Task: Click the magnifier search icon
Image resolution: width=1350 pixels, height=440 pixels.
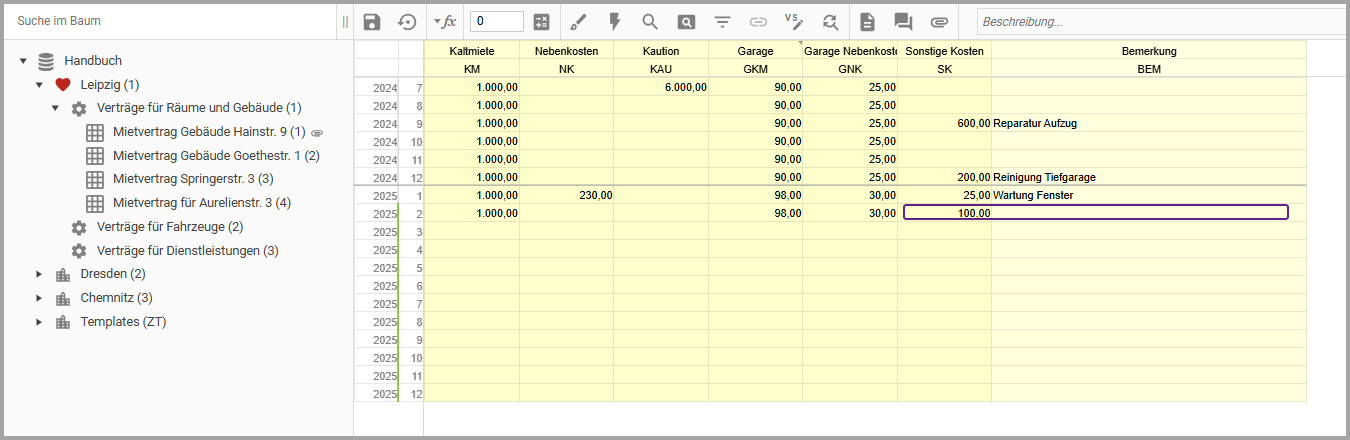Action: click(650, 22)
